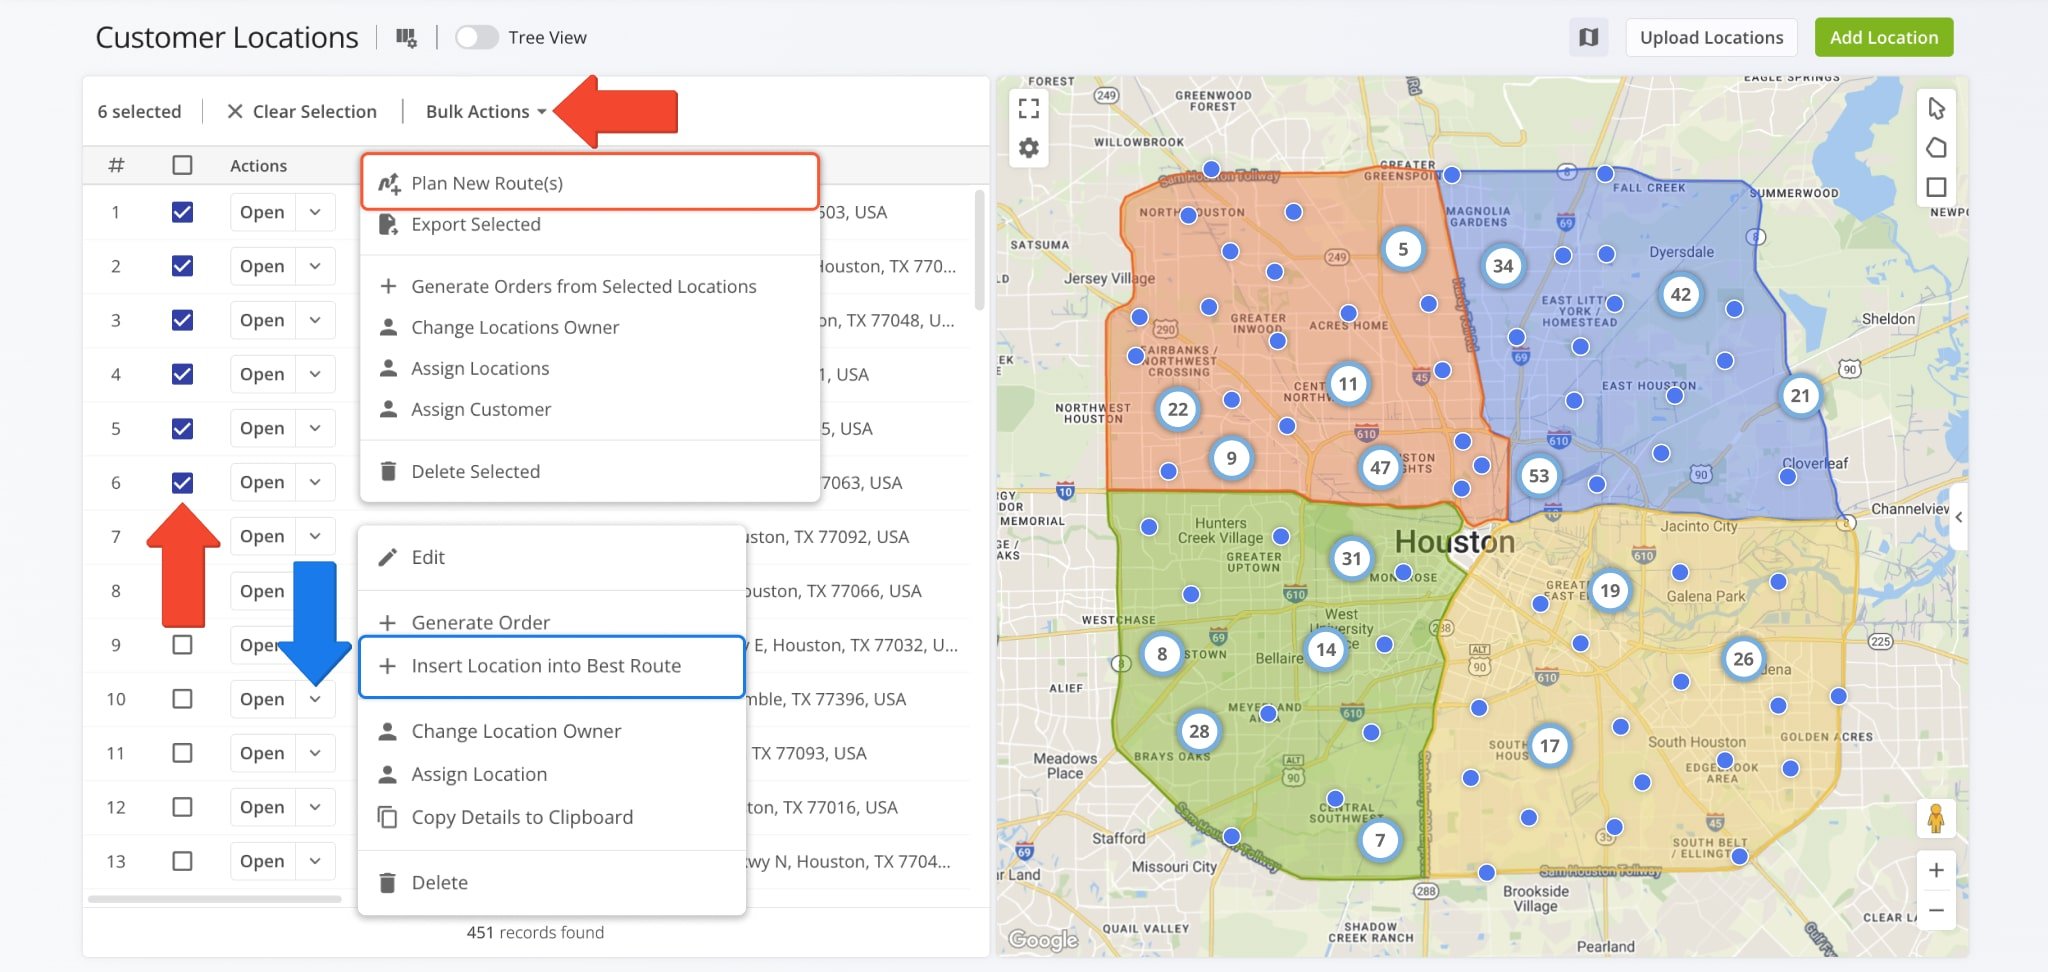Screen dimensions: 2048x972
Task: Expand the row 3 Open dropdown arrow
Action: (x=315, y=320)
